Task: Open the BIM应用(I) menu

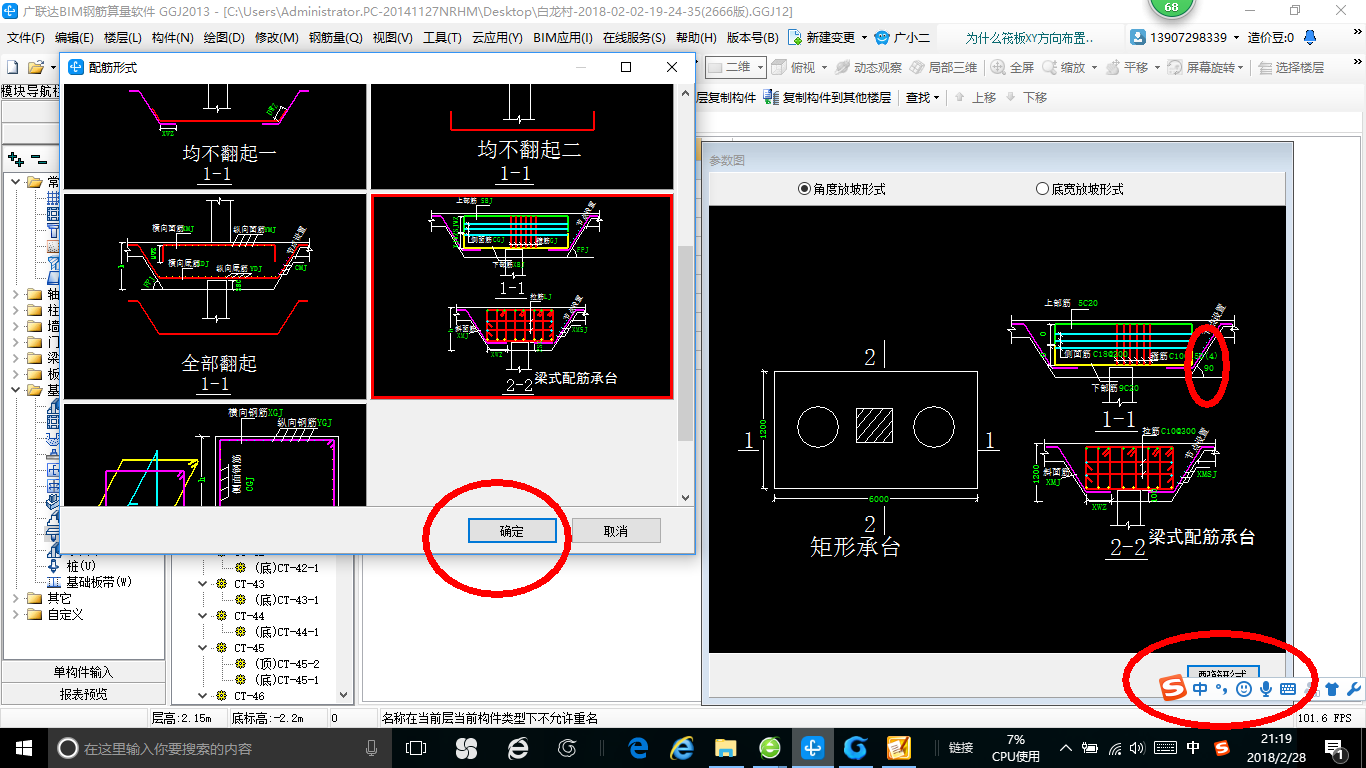Action: tap(563, 38)
